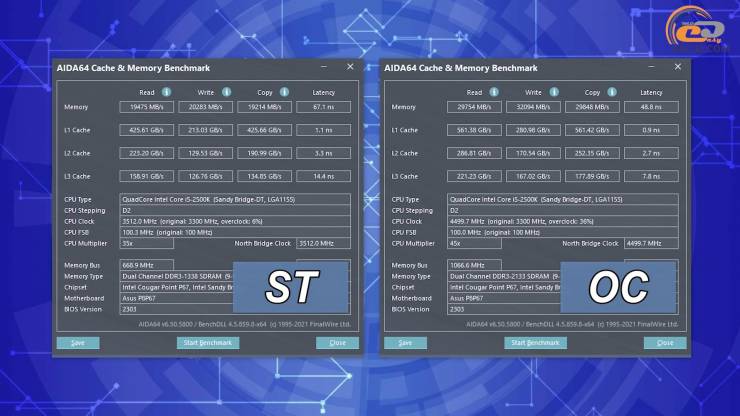
Task: Click Memory Bus value 1066.6 MHz
Action: coord(474,265)
